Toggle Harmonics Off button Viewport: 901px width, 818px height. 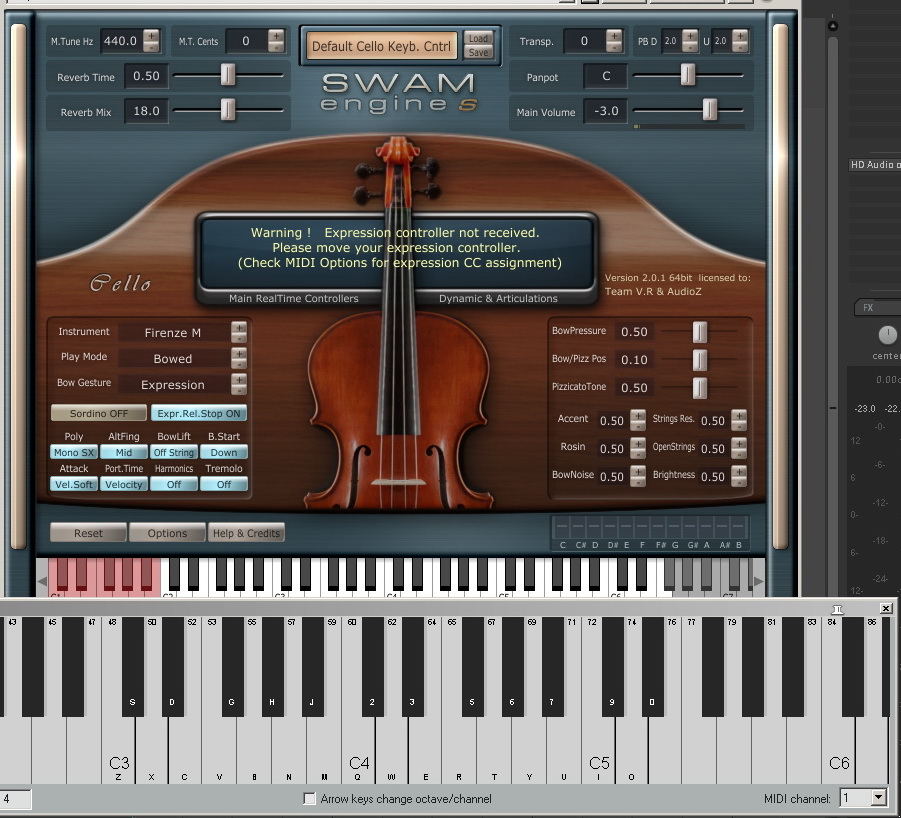click(x=174, y=484)
